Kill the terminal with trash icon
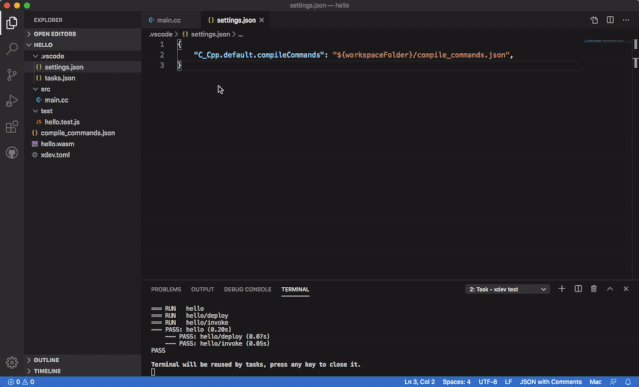639x387 pixels. point(594,289)
